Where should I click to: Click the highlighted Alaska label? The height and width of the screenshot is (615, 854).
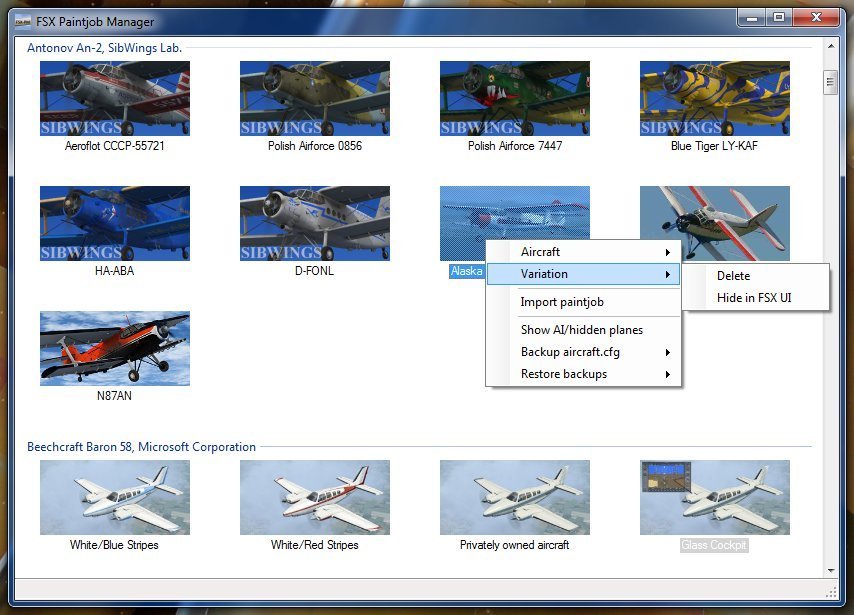click(467, 271)
